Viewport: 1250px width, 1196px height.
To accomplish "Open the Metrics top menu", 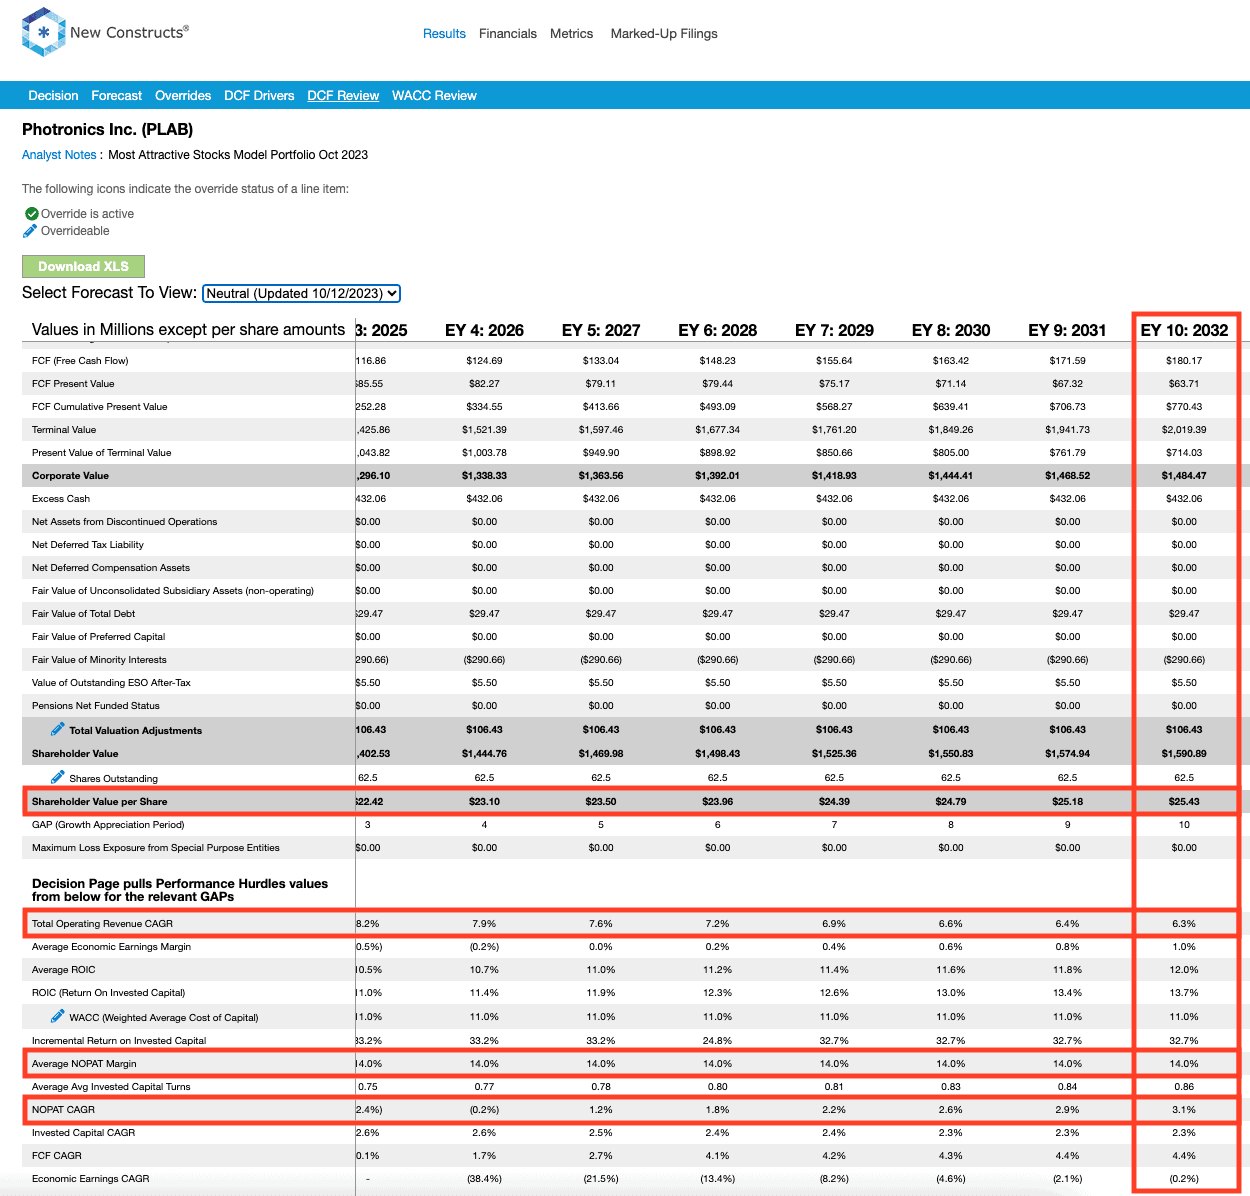I will [x=572, y=33].
